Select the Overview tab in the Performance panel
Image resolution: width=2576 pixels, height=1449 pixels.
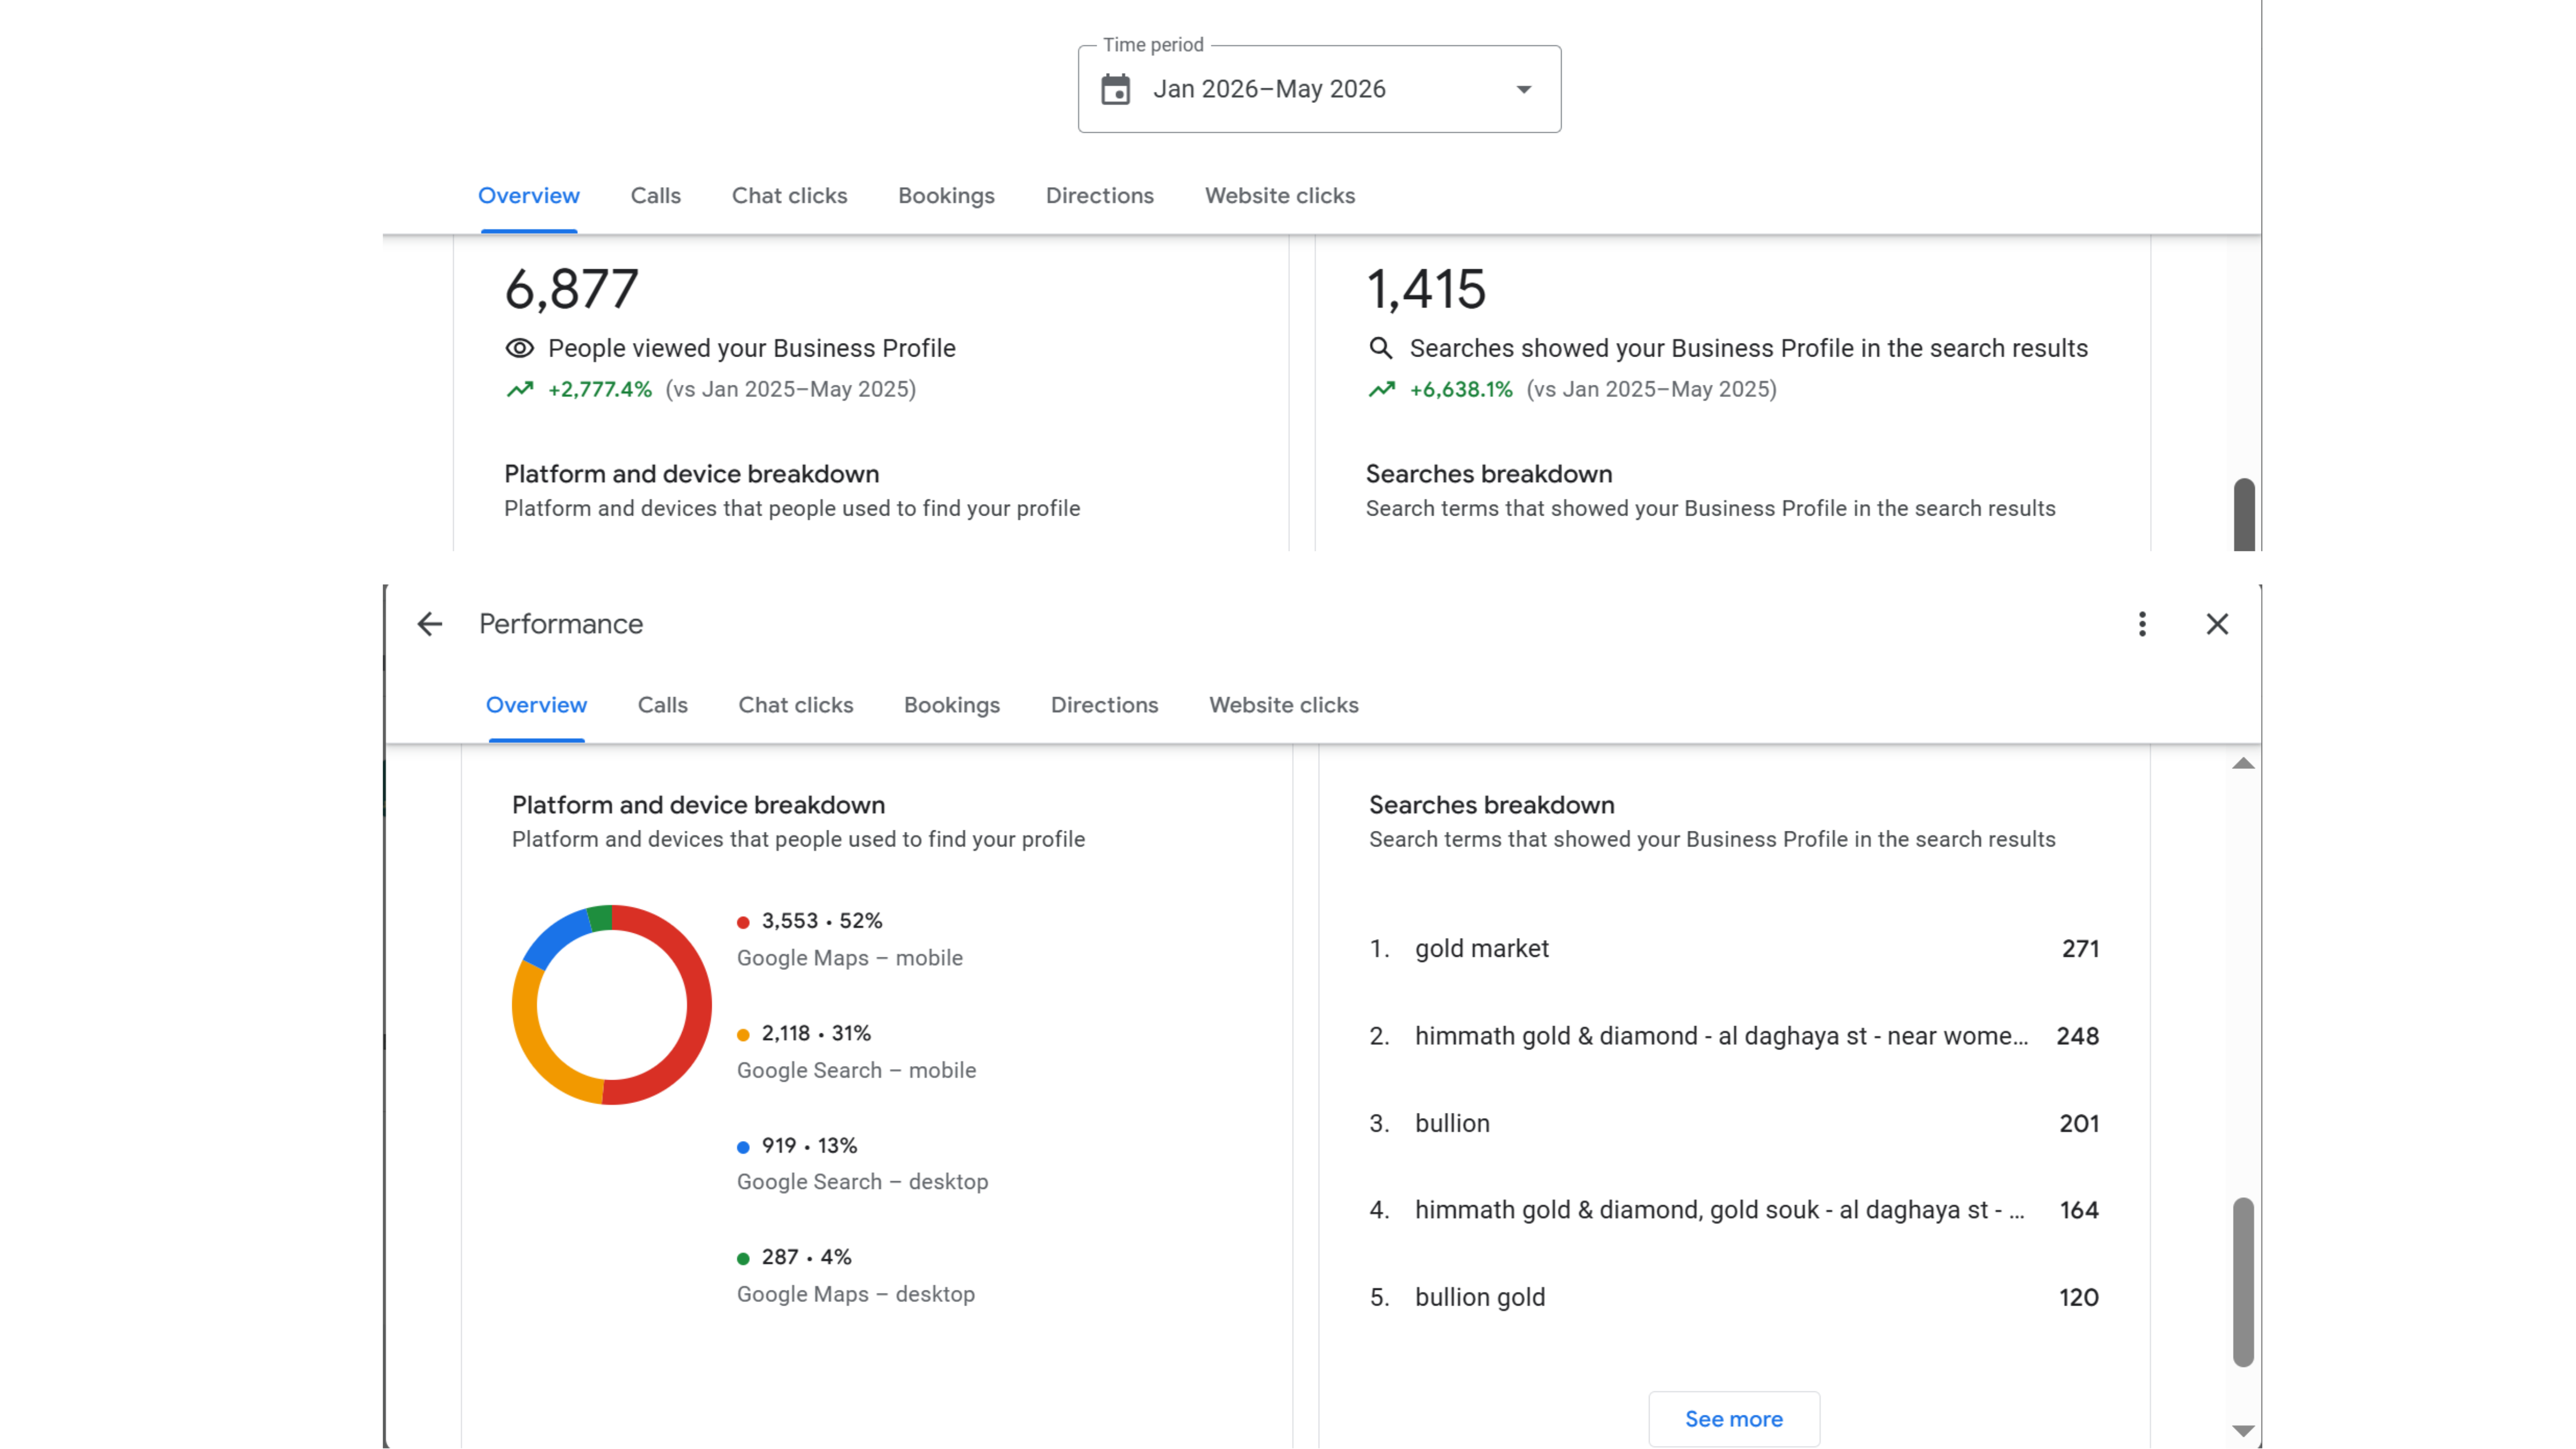coord(537,705)
